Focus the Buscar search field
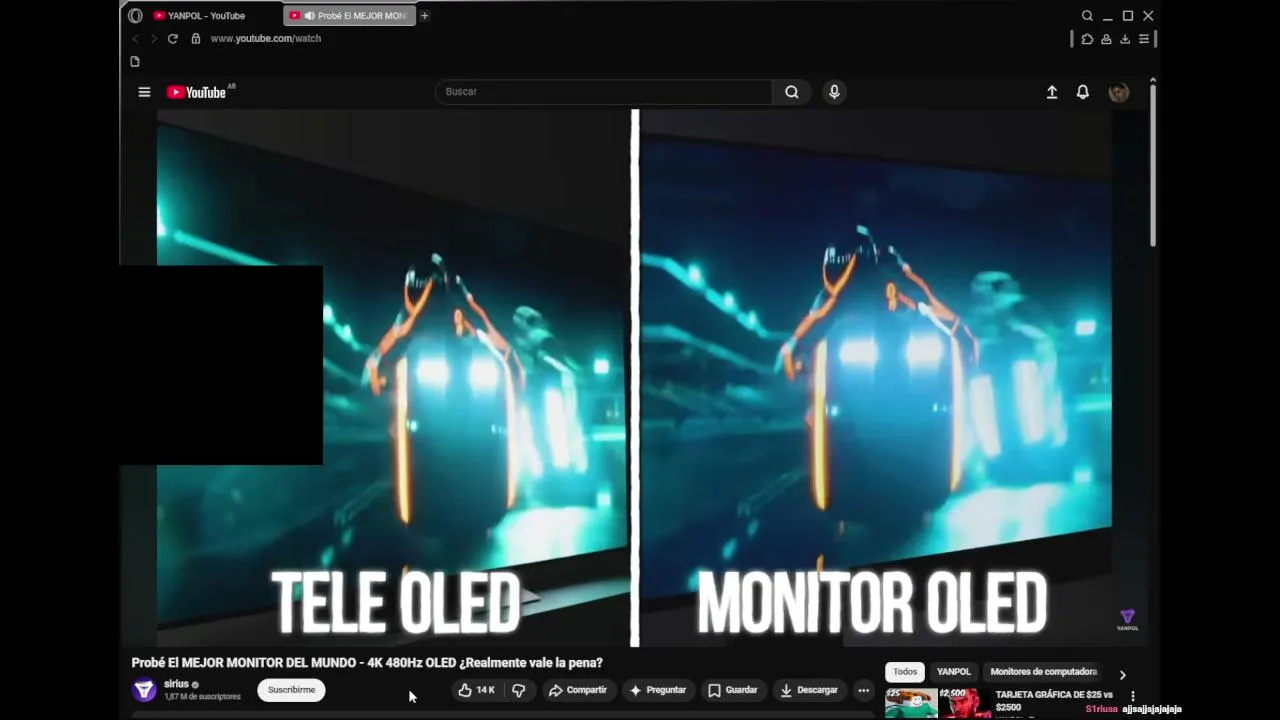Image resolution: width=1280 pixels, height=720 pixels. coord(603,92)
